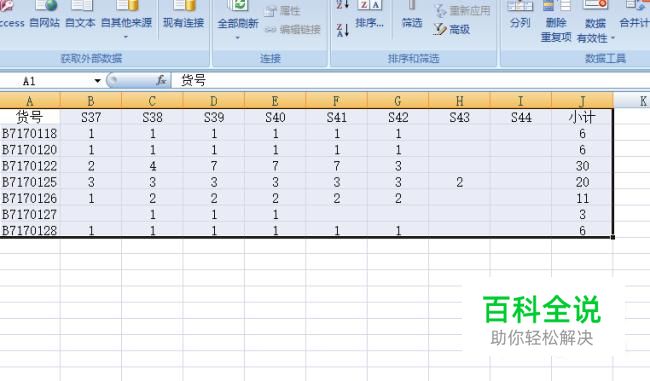
Task: Select column A header
Action: coord(29,101)
